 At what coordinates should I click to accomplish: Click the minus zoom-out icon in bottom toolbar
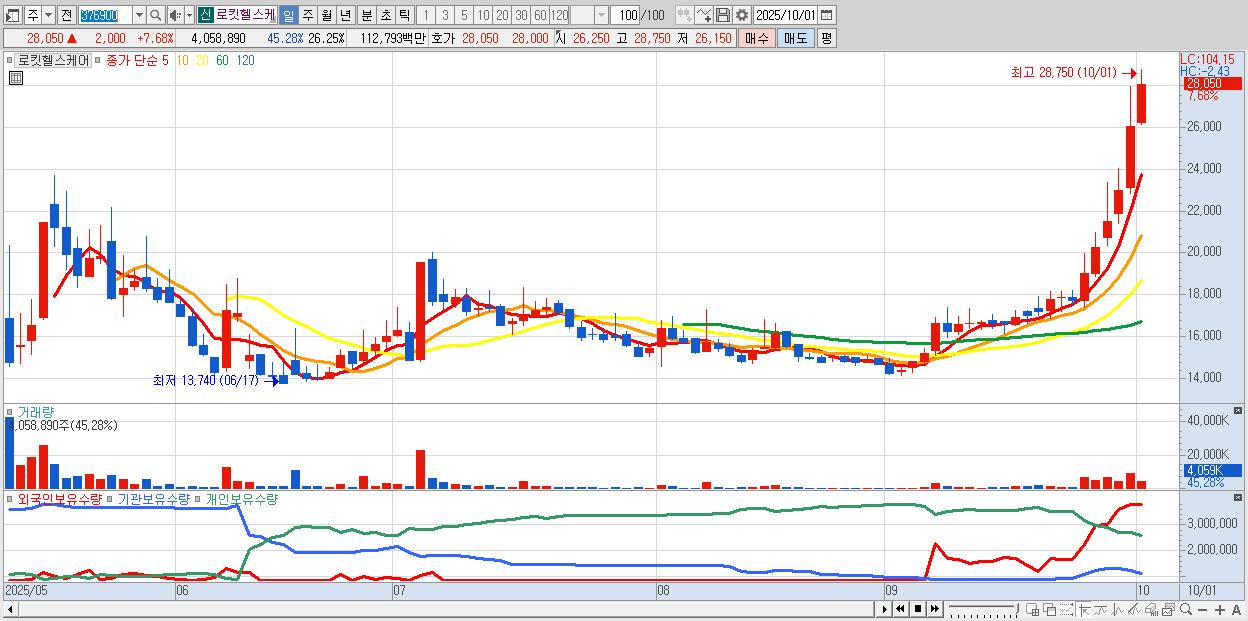tap(1202, 609)
